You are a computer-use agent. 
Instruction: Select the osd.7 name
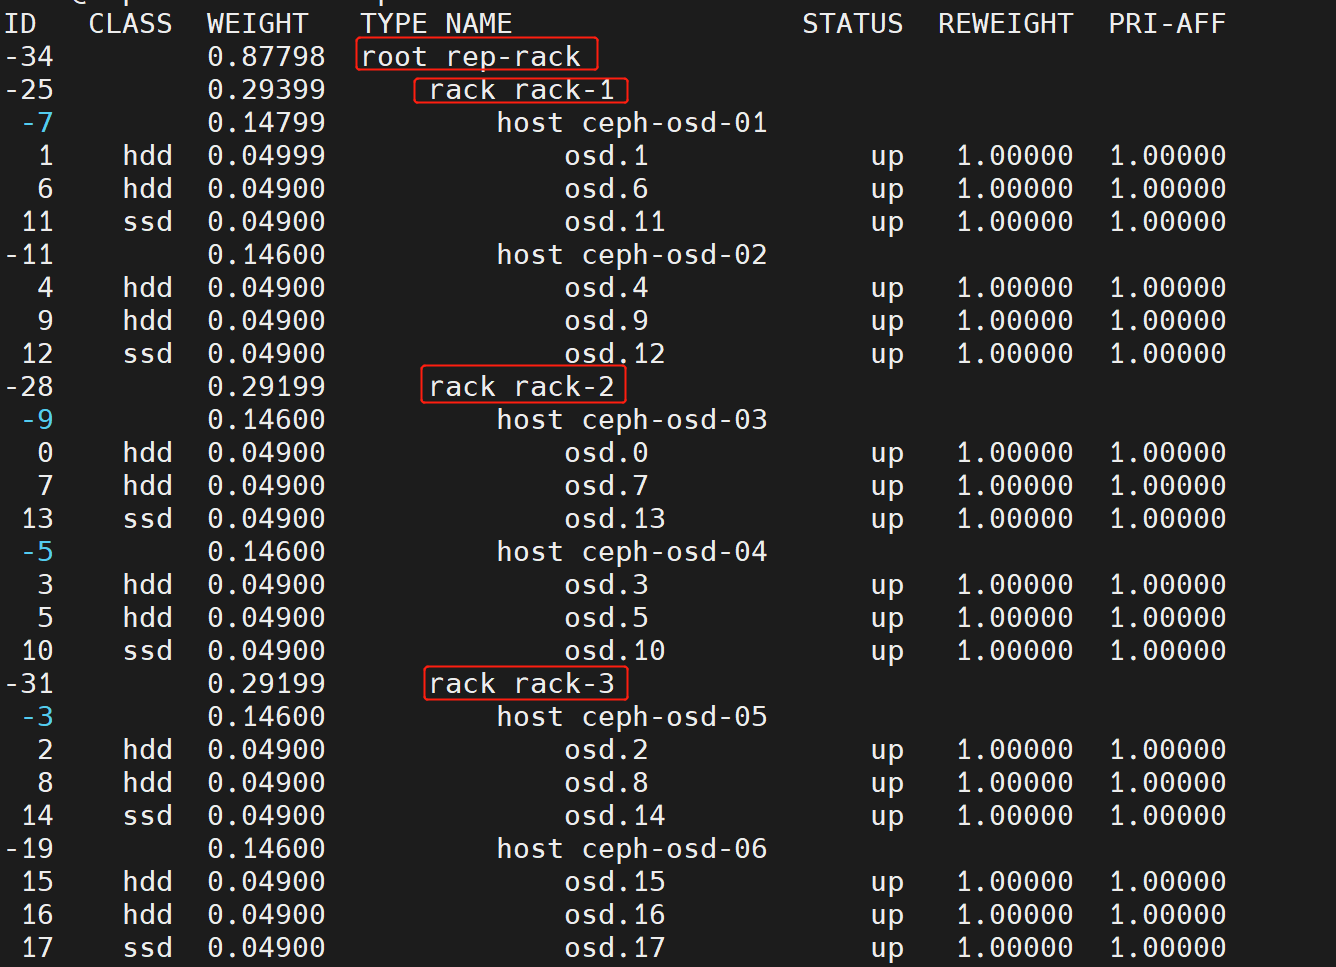[x=606, y=486]
